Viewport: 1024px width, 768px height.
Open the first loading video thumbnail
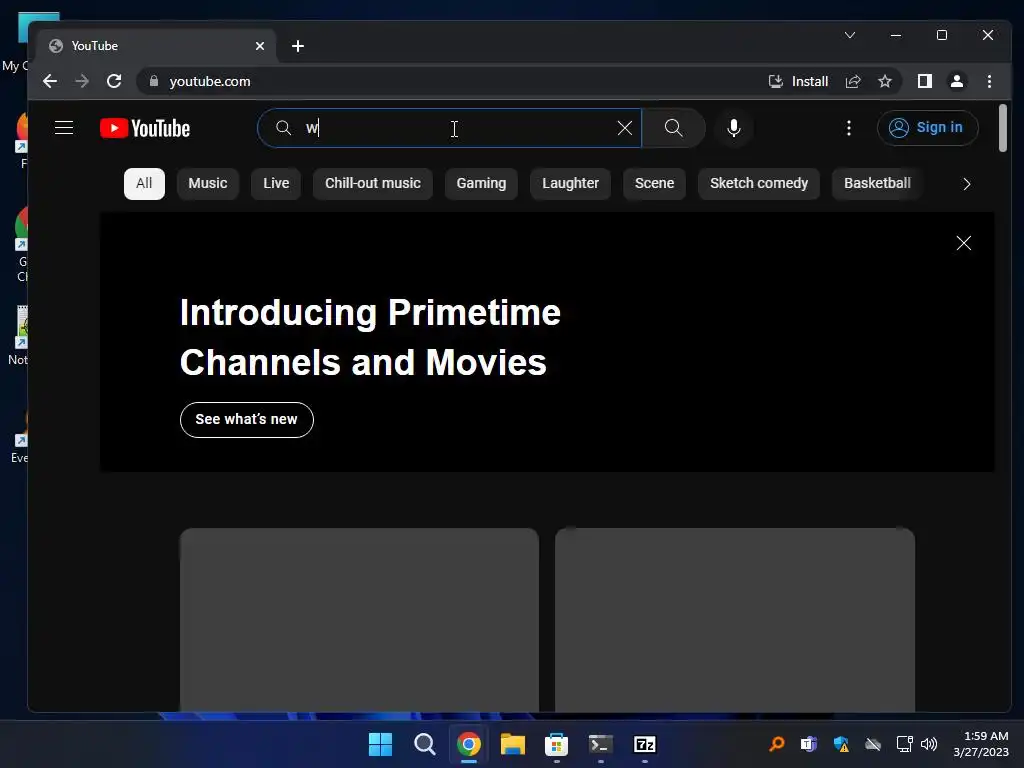359,620
